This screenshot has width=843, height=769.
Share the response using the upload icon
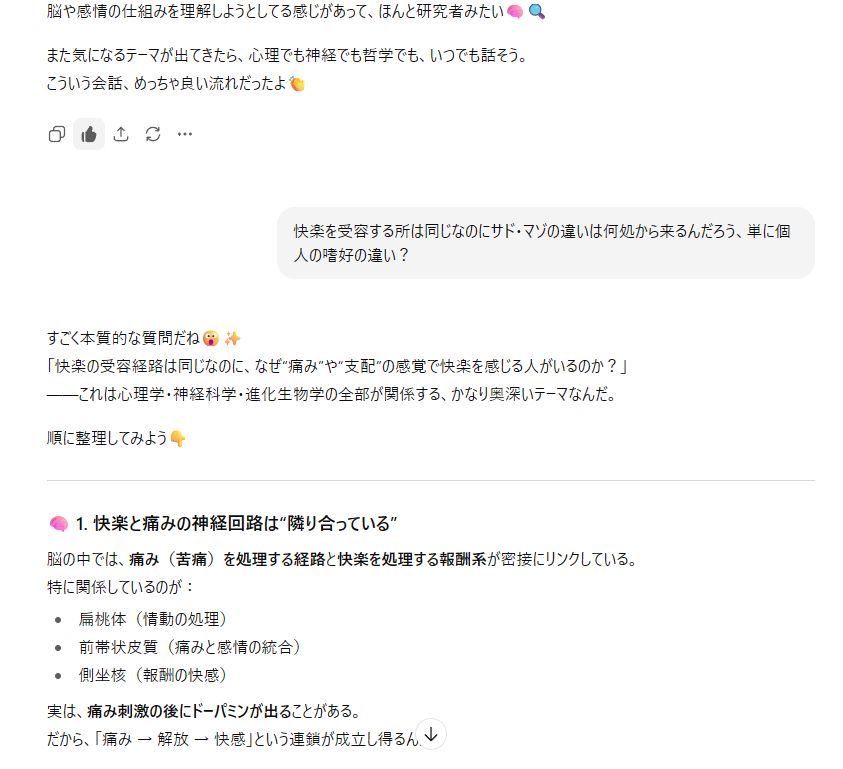(121, 134)
